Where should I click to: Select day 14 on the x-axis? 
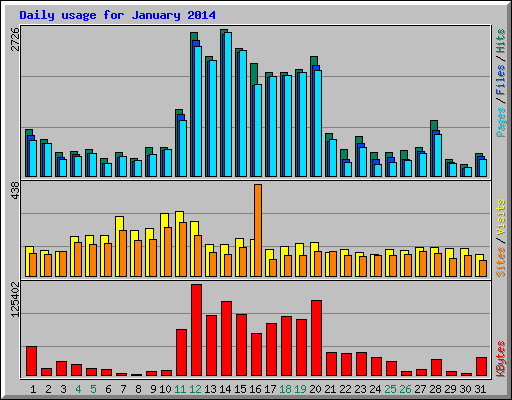pyautogui.click(x=225, y=389)
